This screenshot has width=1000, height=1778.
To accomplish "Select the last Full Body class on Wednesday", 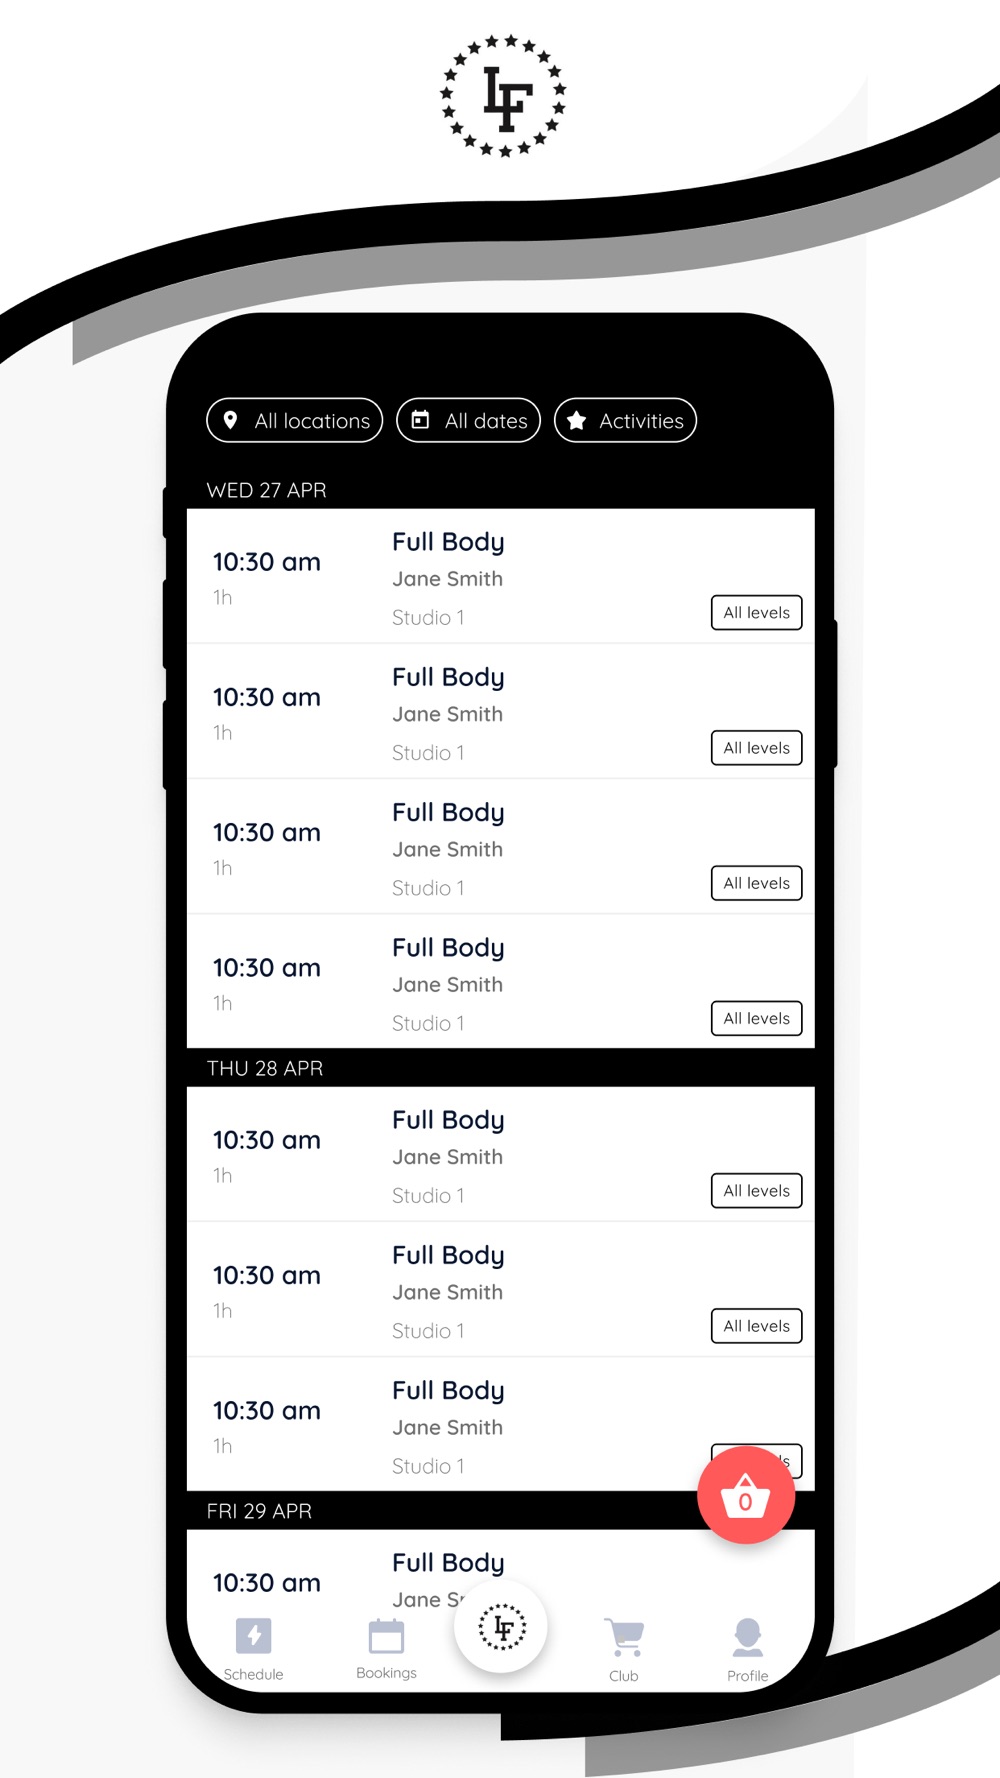I will [x=500, y=982].
